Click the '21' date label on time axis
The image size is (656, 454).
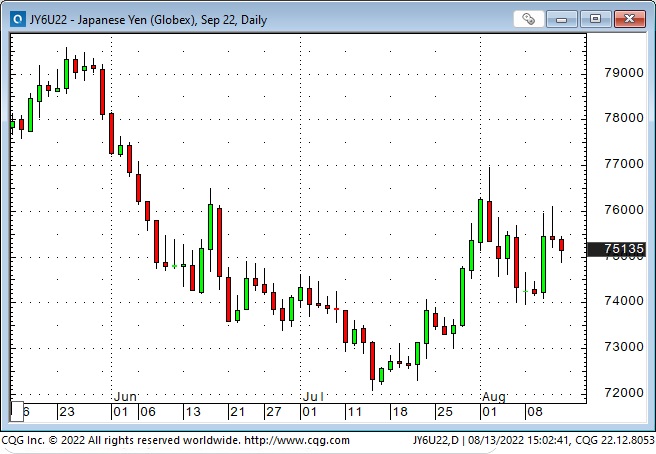(237, 412)
